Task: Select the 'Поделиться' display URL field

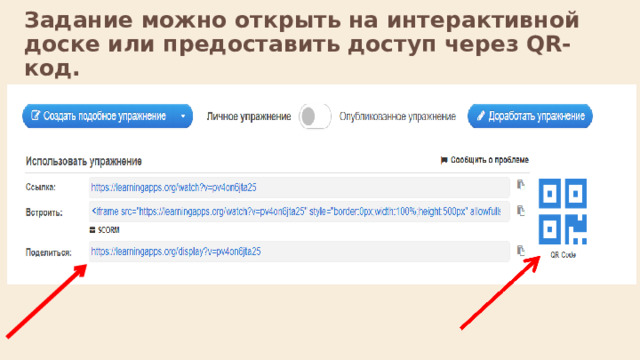Action: [x=299, y=251]
